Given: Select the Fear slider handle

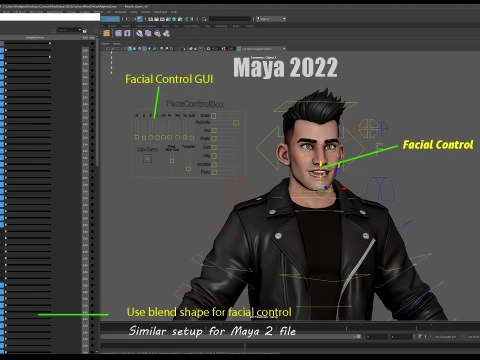Looking at the screenshot, I should 214,172.
